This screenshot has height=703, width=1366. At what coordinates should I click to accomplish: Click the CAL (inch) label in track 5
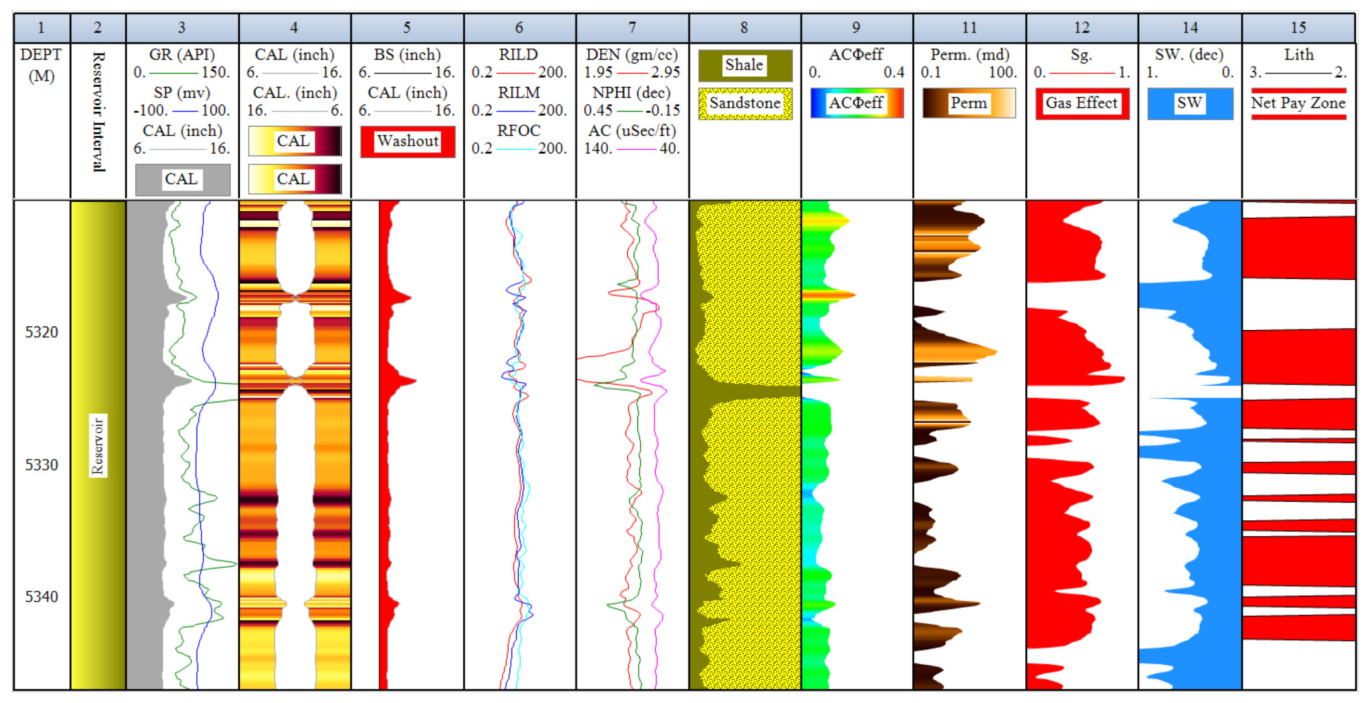pos(407,92)
